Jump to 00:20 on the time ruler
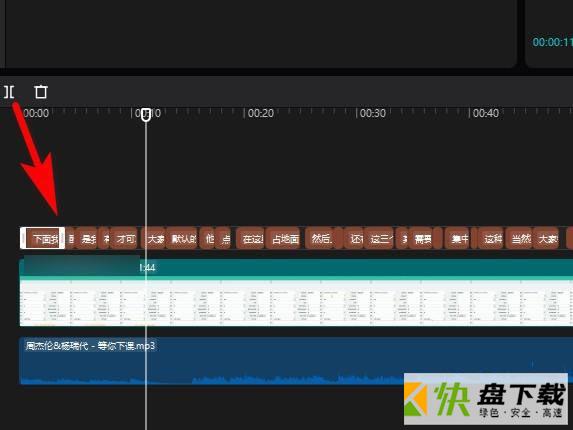The image size is (573, 430). pos(261,113)
